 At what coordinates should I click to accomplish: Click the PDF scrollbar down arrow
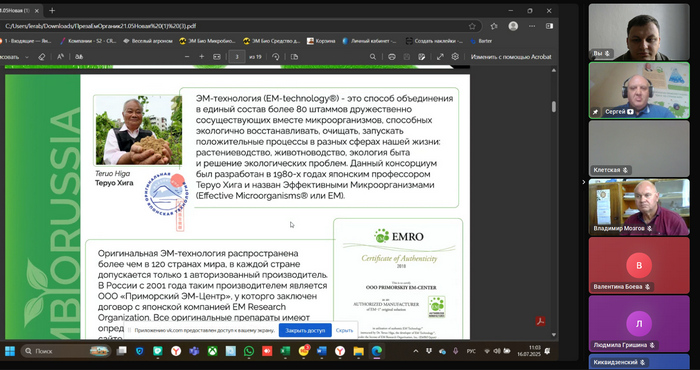click(x=554, y=335)
